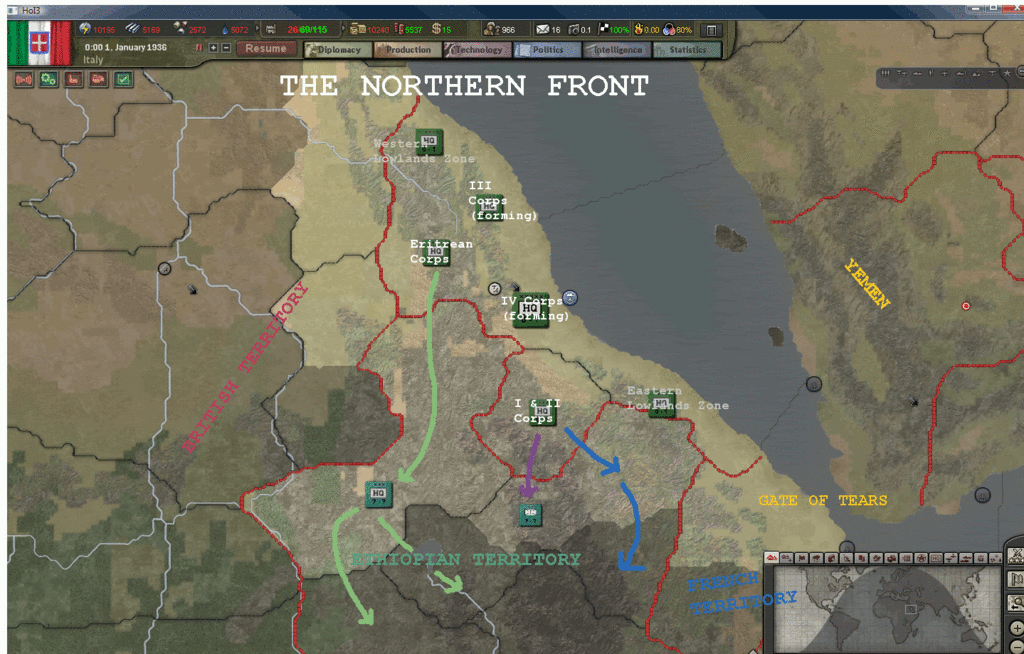Open the Diplomacy tab
The image size is (1024, 654).
[338, 50]
